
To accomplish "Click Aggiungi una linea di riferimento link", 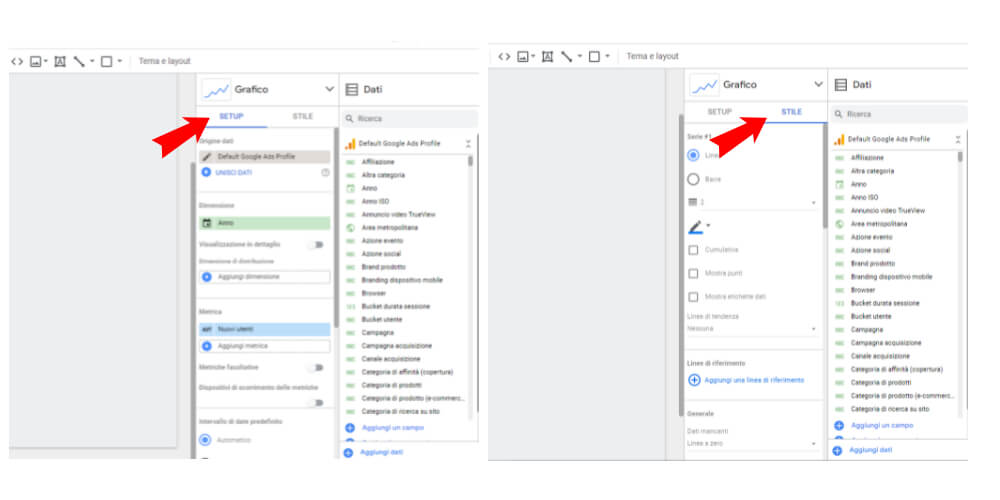I will (754, 380).
